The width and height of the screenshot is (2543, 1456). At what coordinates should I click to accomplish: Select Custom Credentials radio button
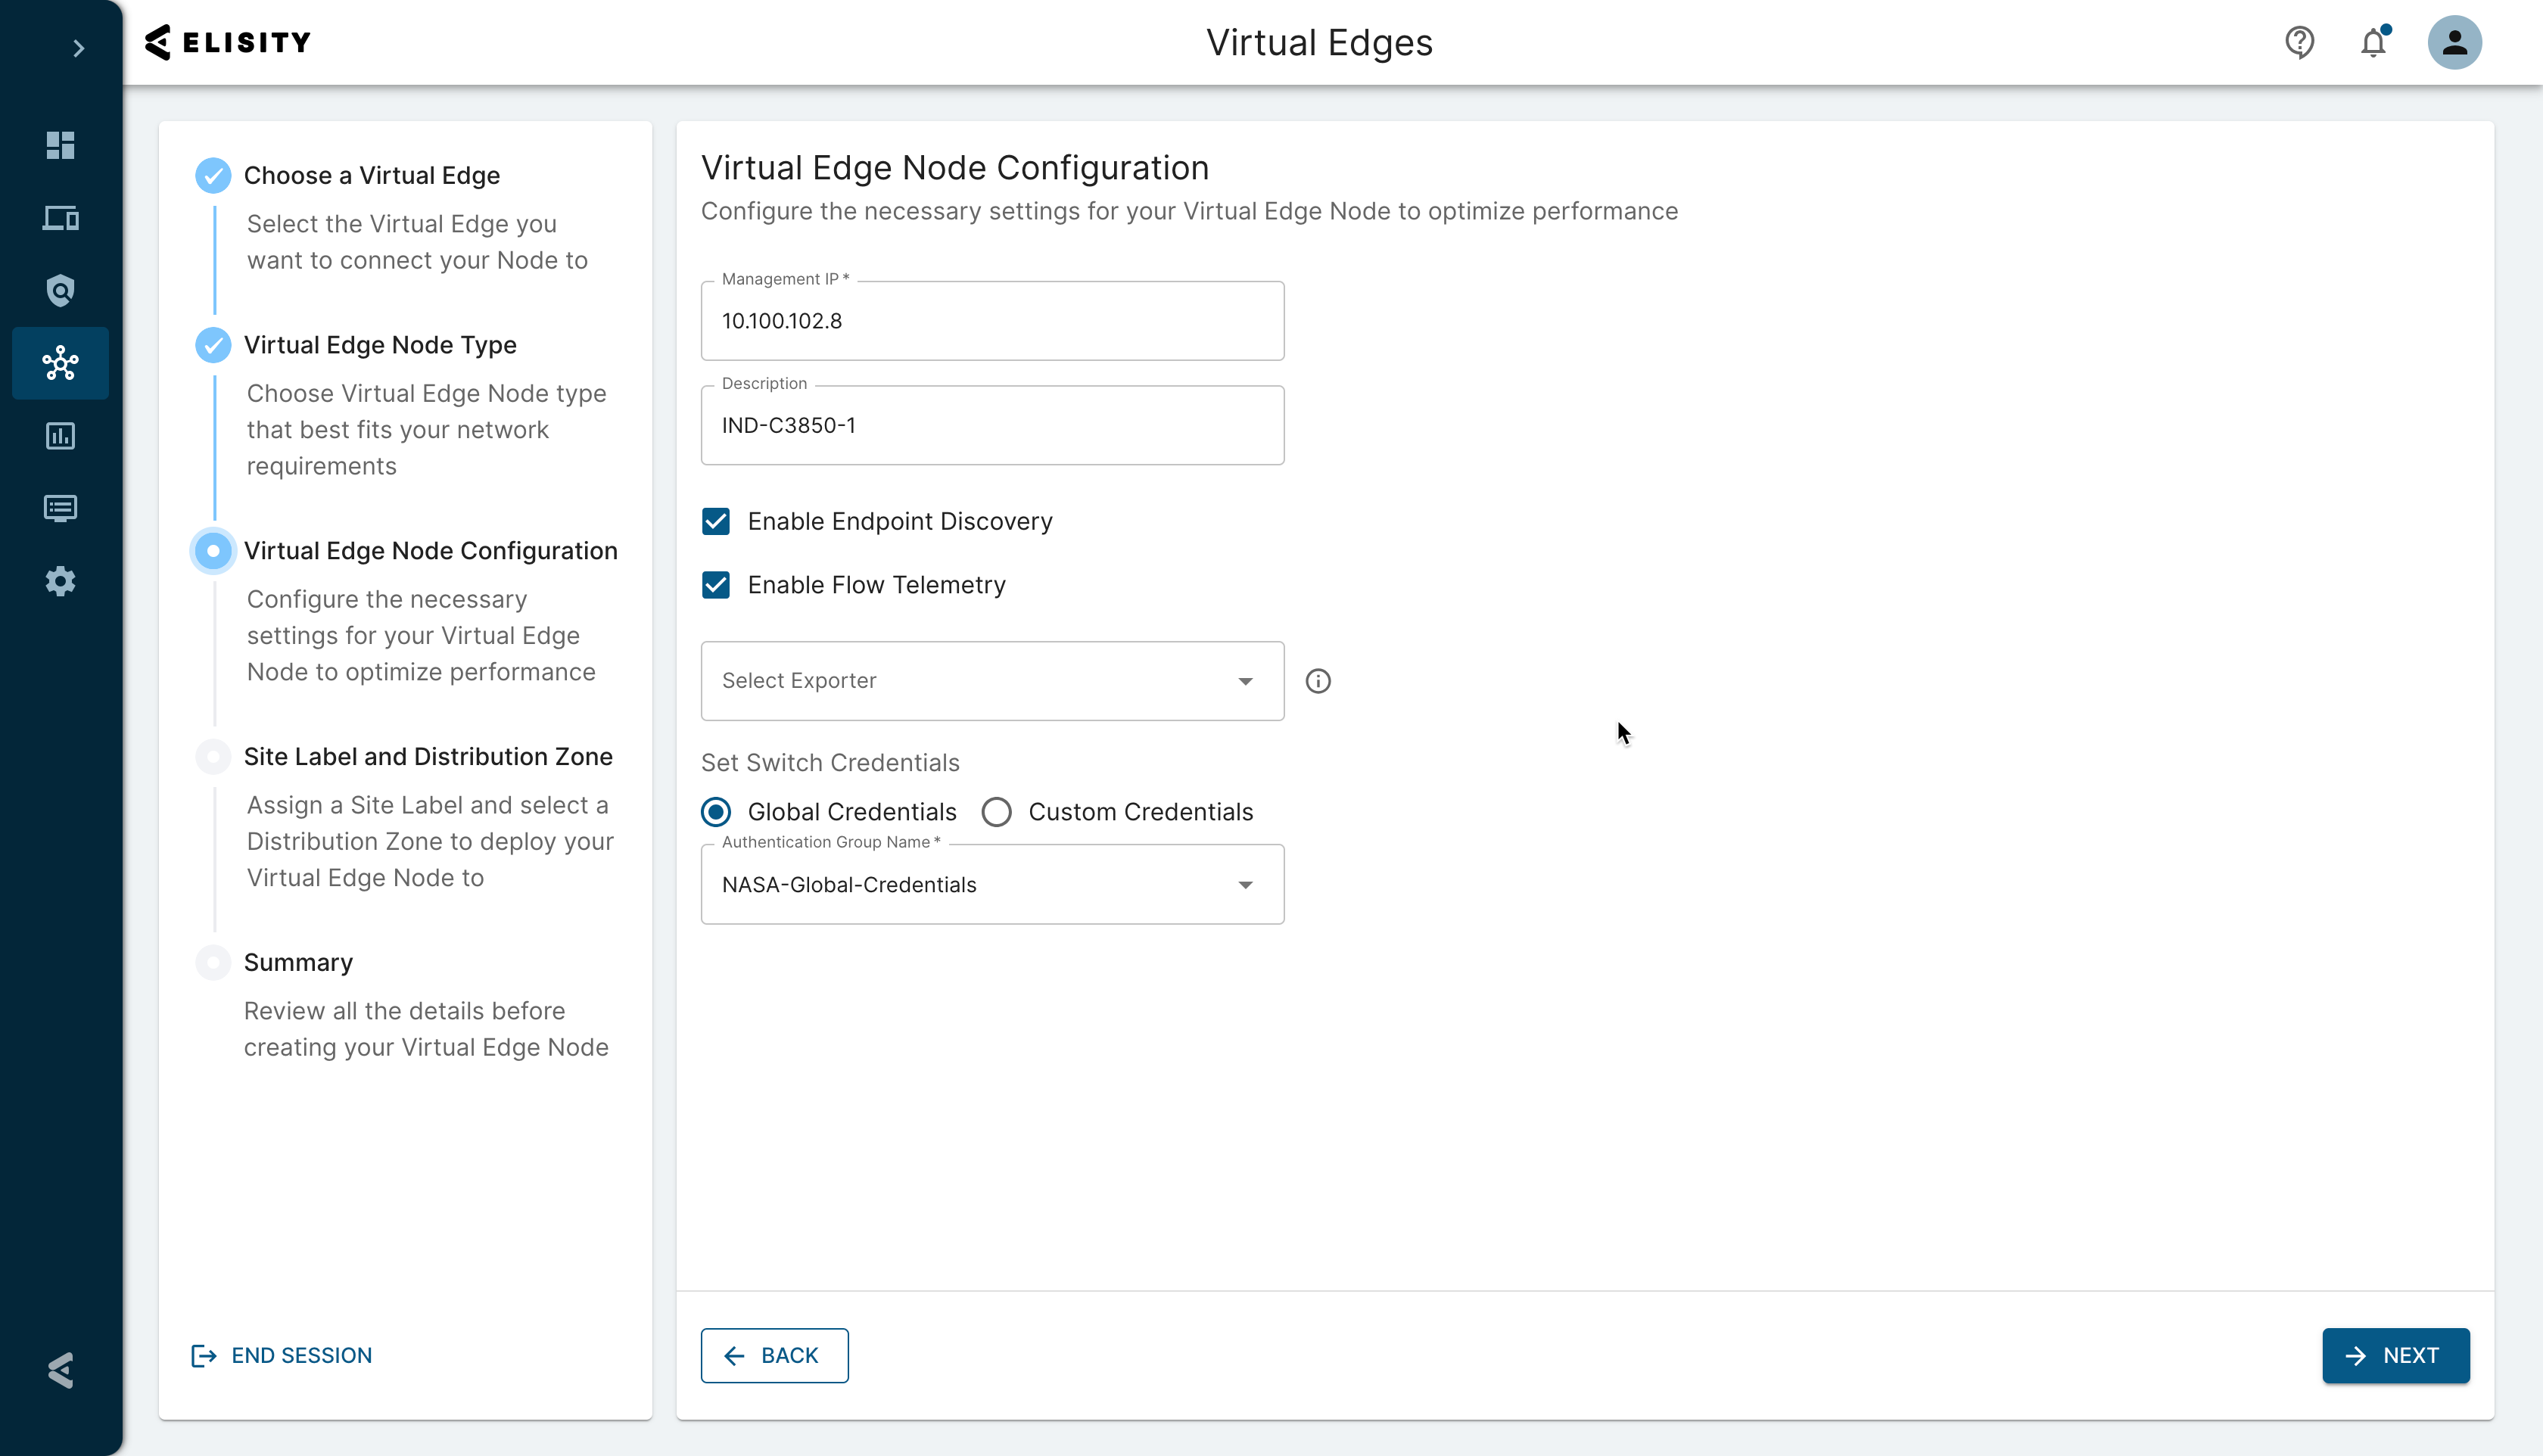coord(996,812)
